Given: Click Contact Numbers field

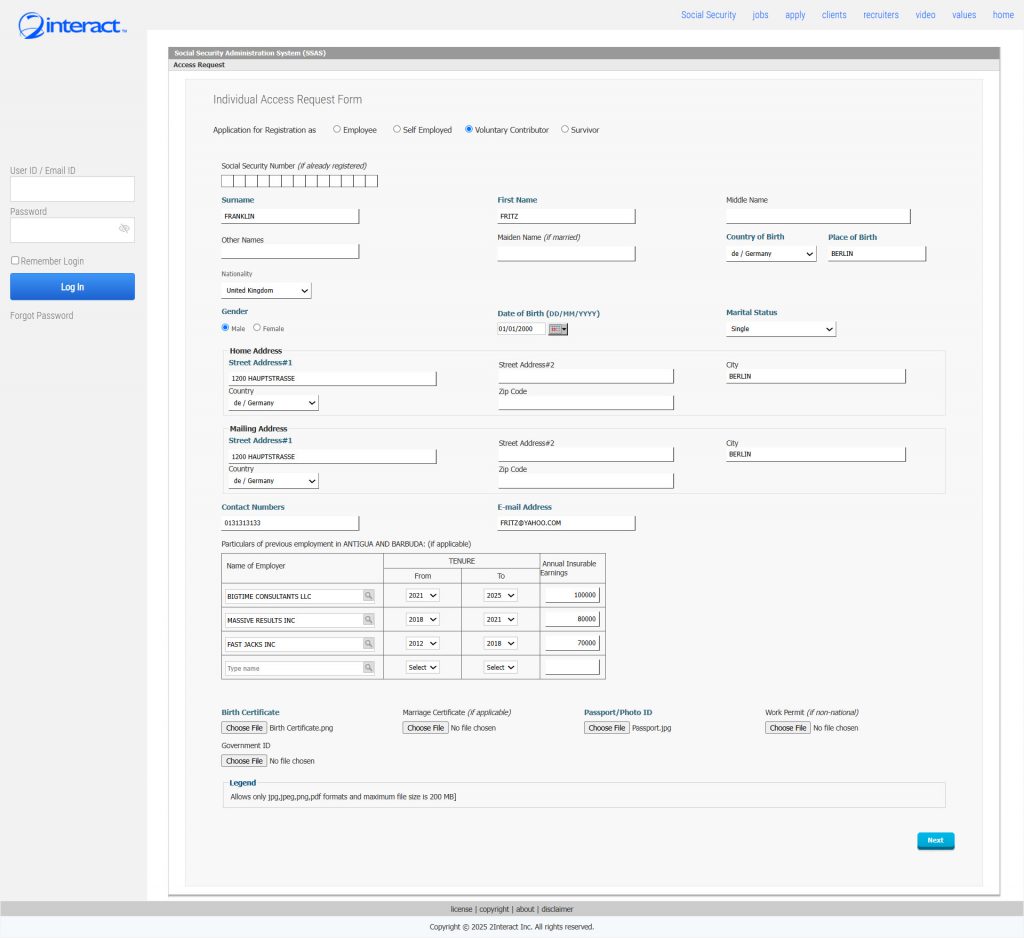Looking at the screenshot, I should point(290,523).
